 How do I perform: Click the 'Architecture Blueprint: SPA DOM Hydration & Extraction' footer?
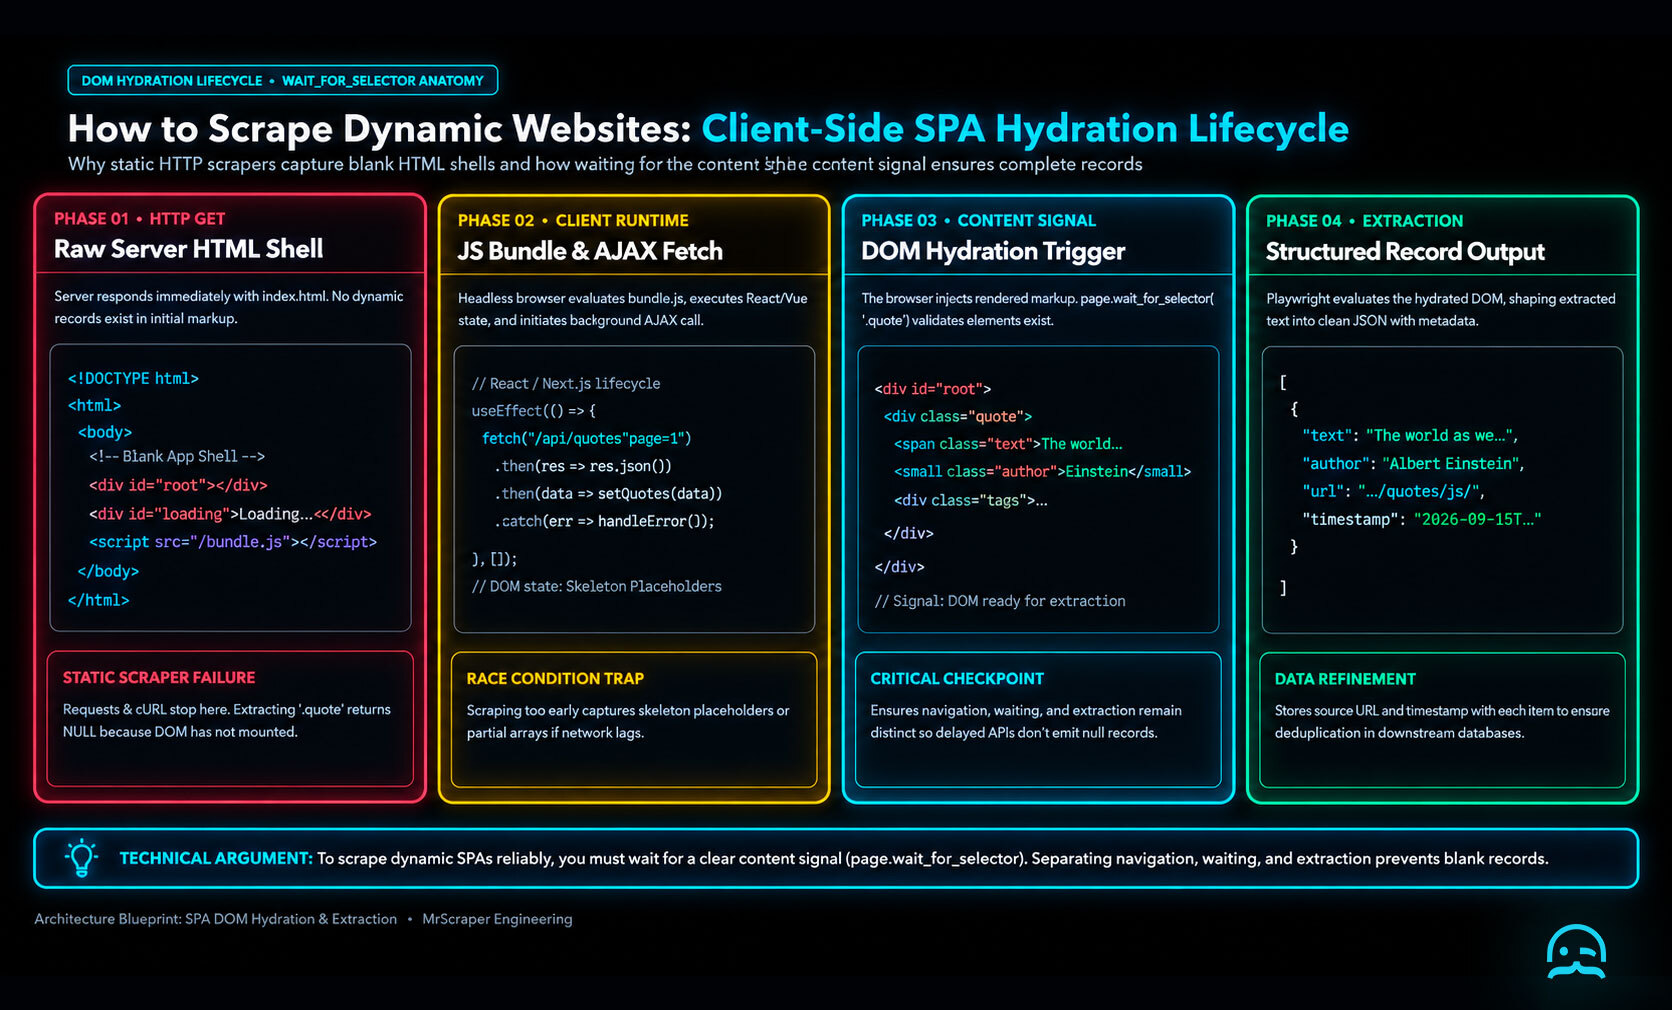pyautogui.click(x=215, y=919)
